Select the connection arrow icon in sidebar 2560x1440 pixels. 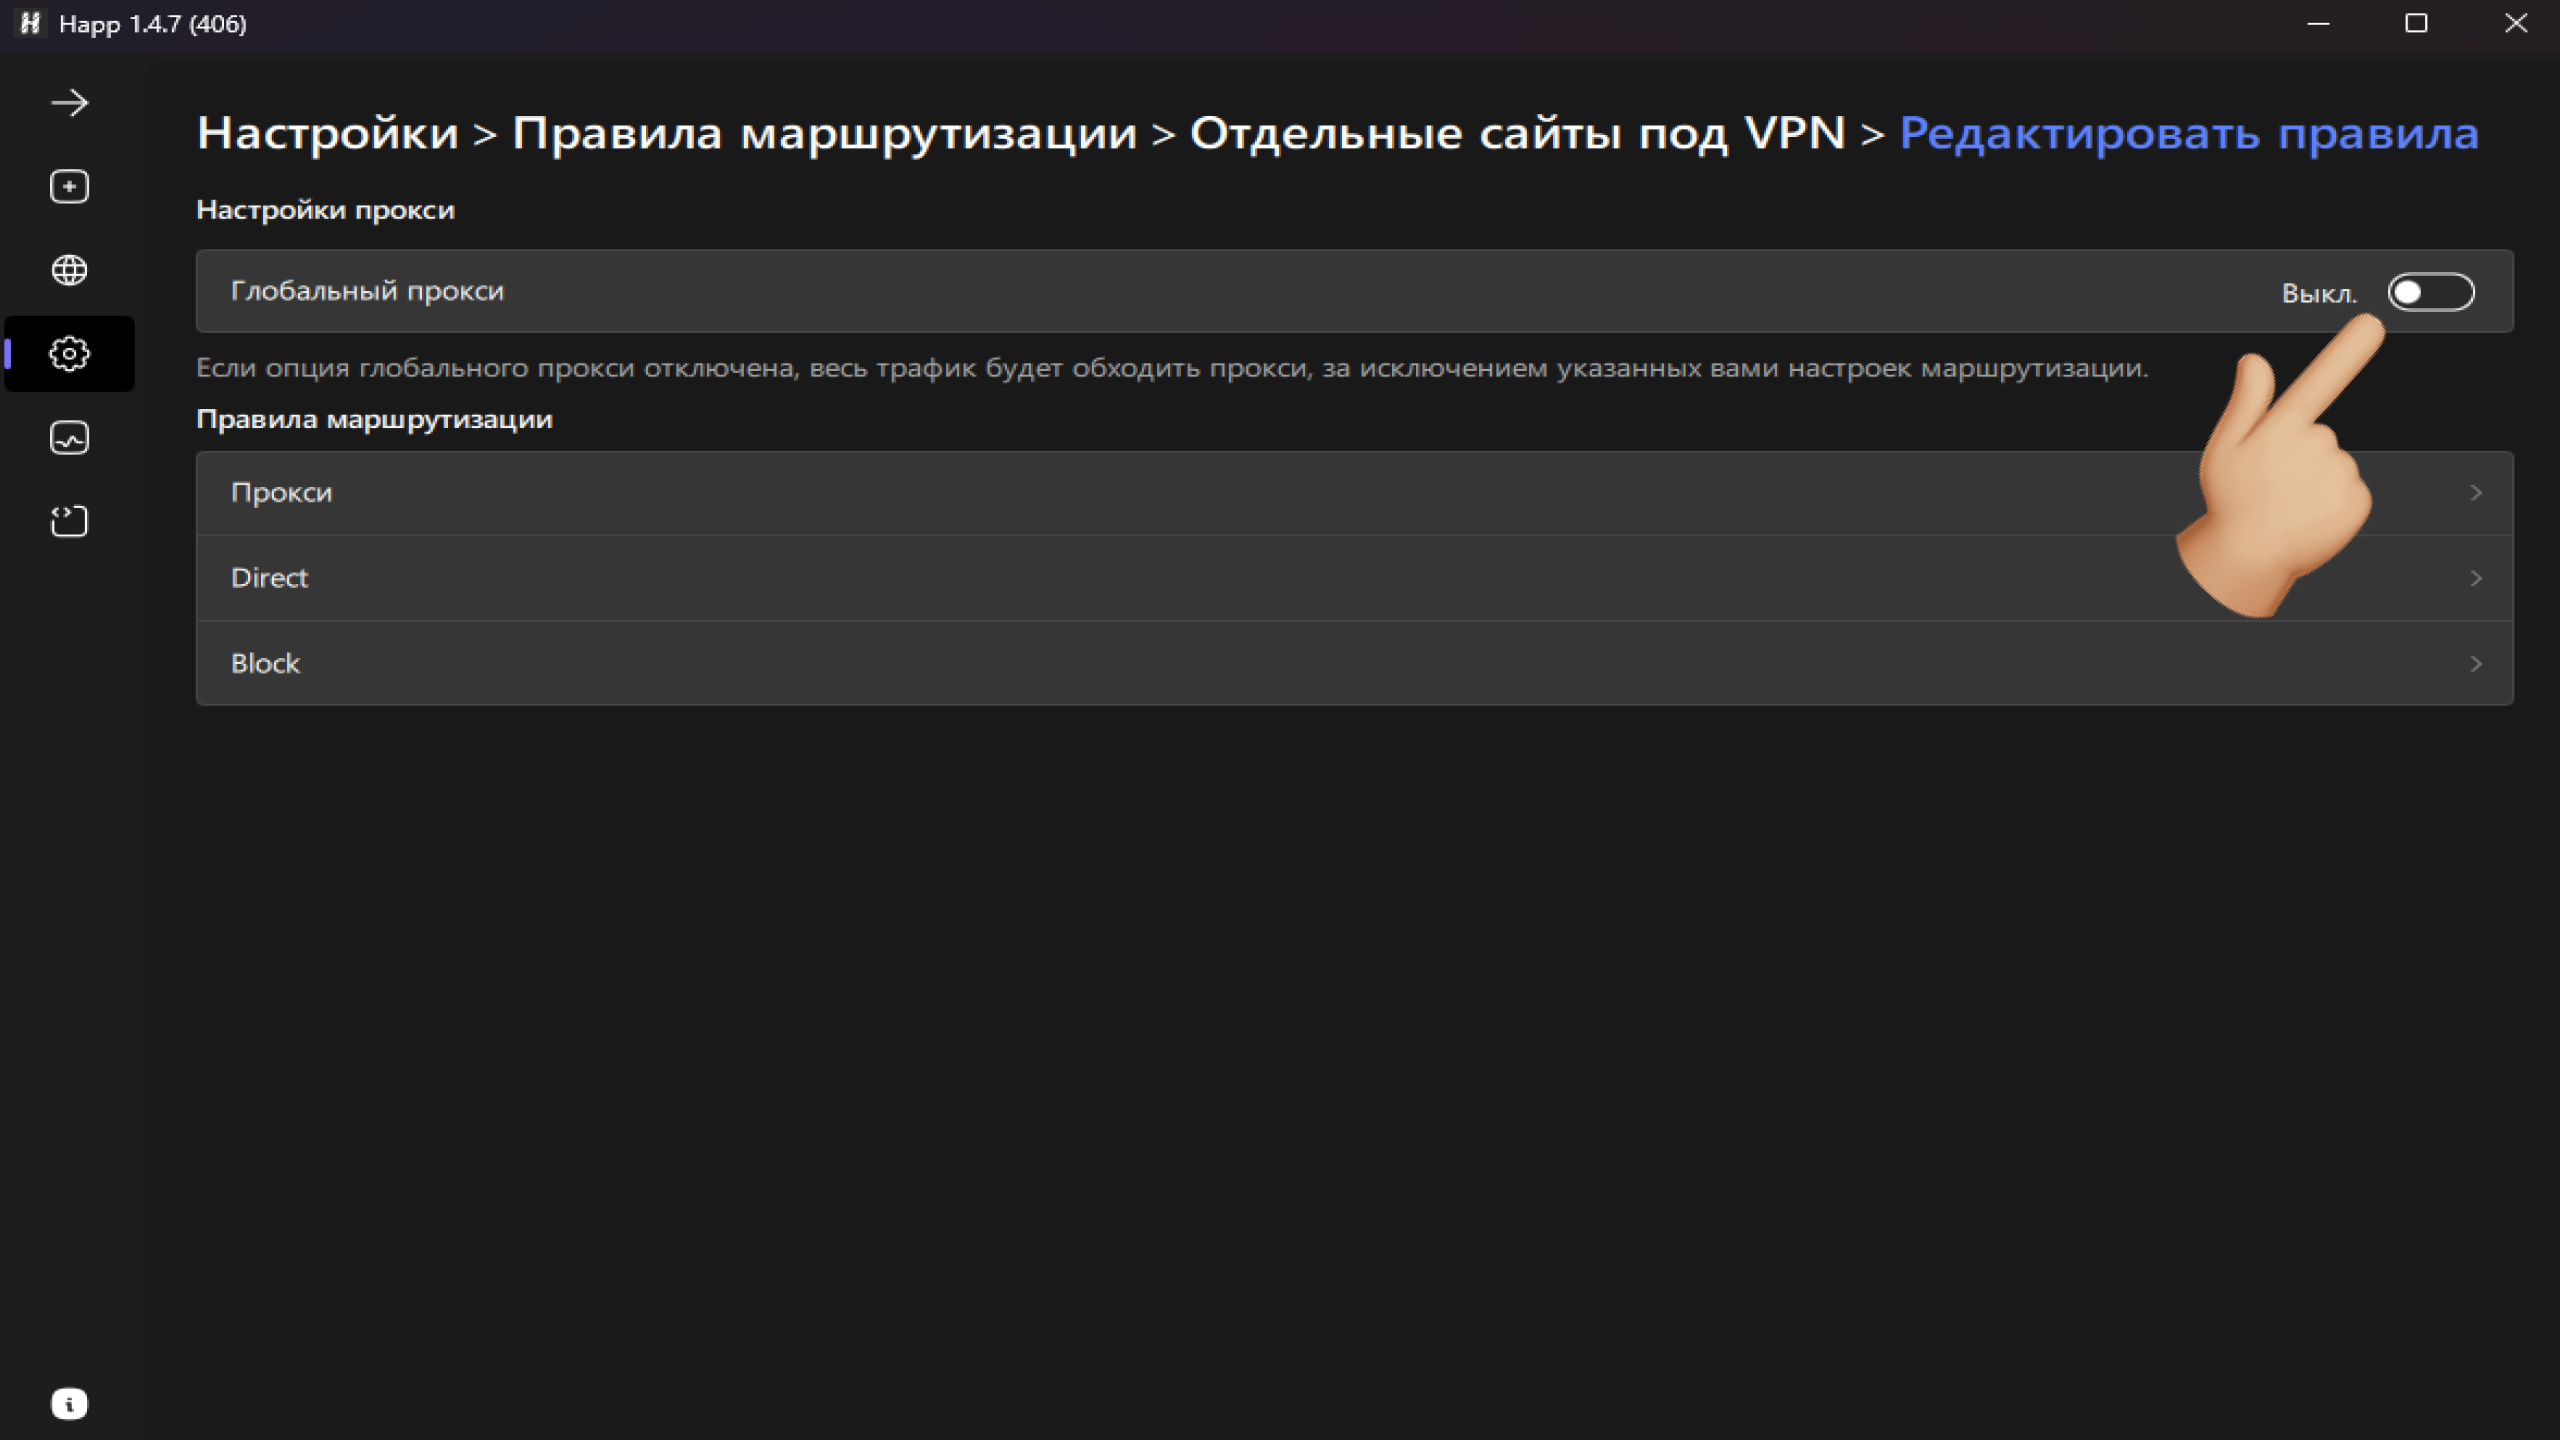point(68,101)
